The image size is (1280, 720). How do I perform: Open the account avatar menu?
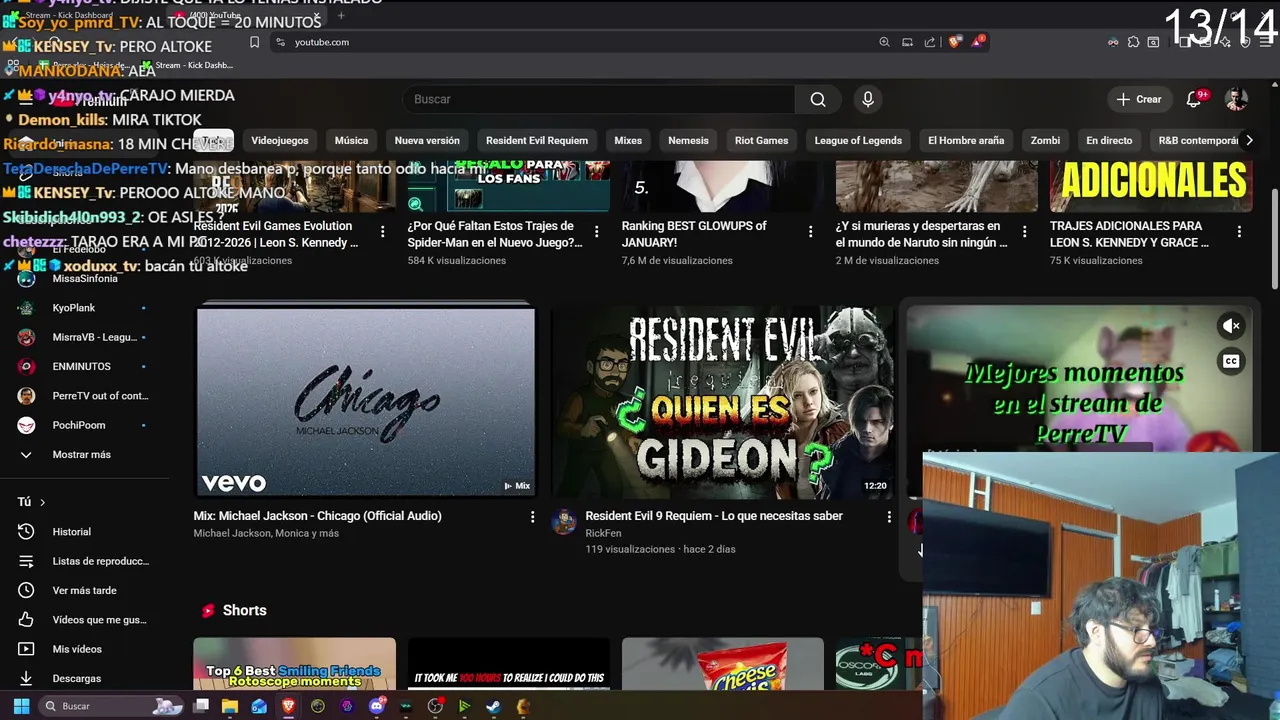1237,99
